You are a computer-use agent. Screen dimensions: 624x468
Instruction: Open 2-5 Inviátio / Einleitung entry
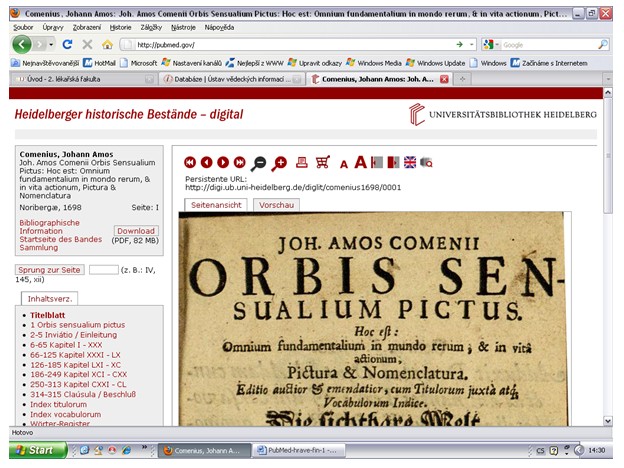(74, 335)
